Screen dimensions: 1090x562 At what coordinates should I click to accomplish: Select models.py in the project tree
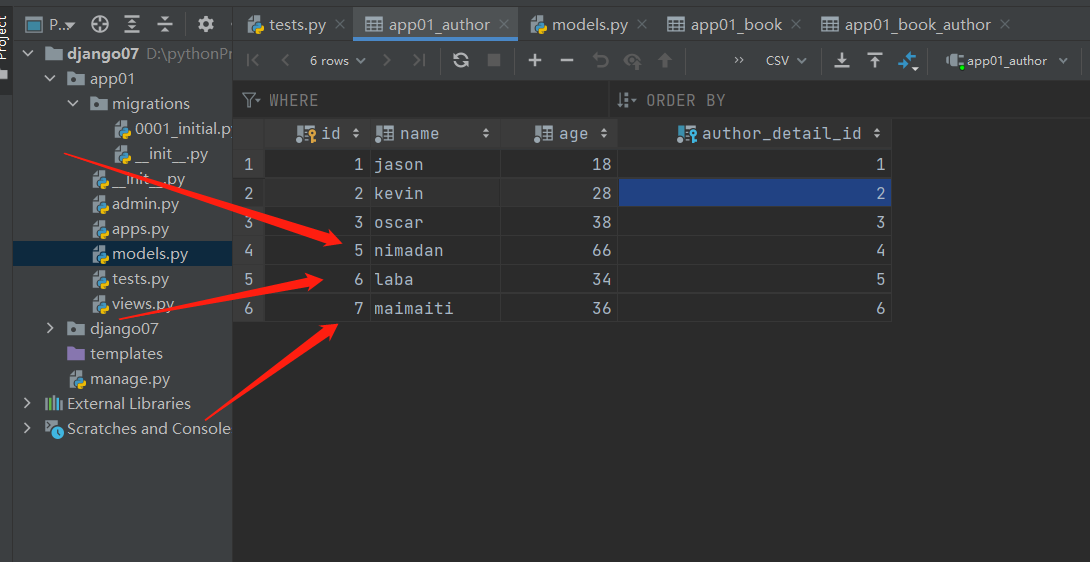pyautogui.click(x=140, y=254)
